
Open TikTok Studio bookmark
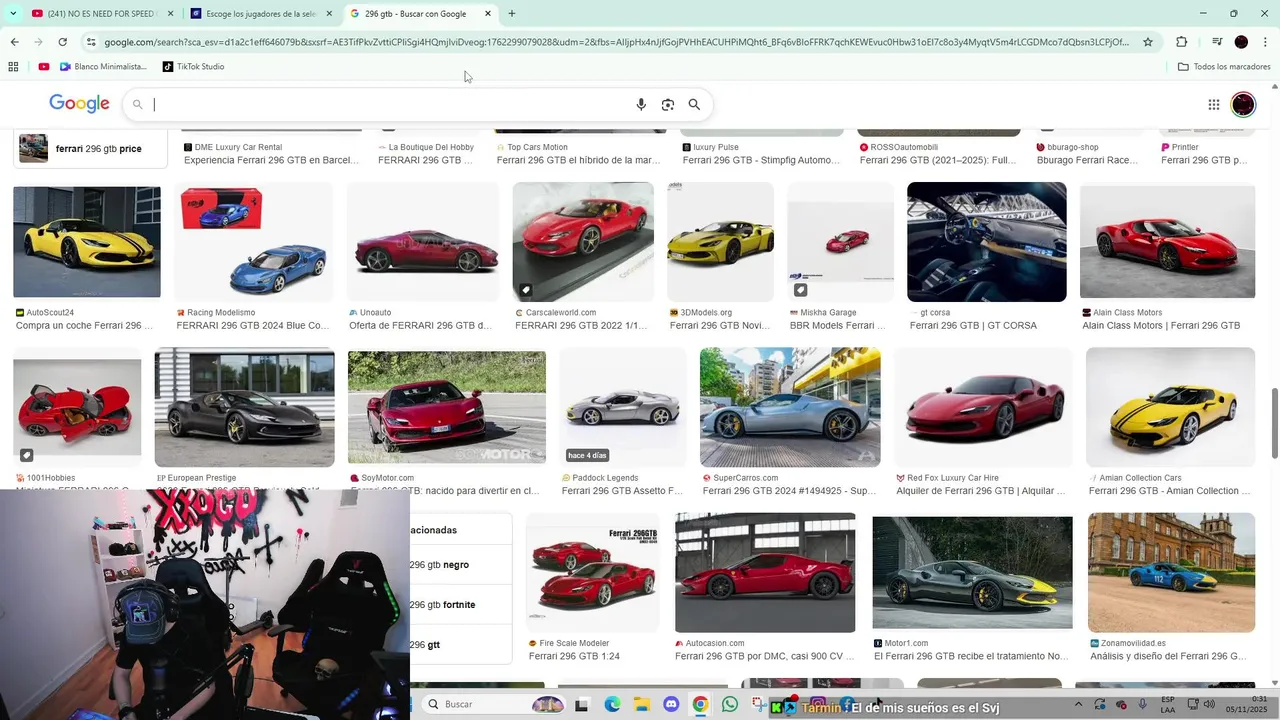click(193, 67)
